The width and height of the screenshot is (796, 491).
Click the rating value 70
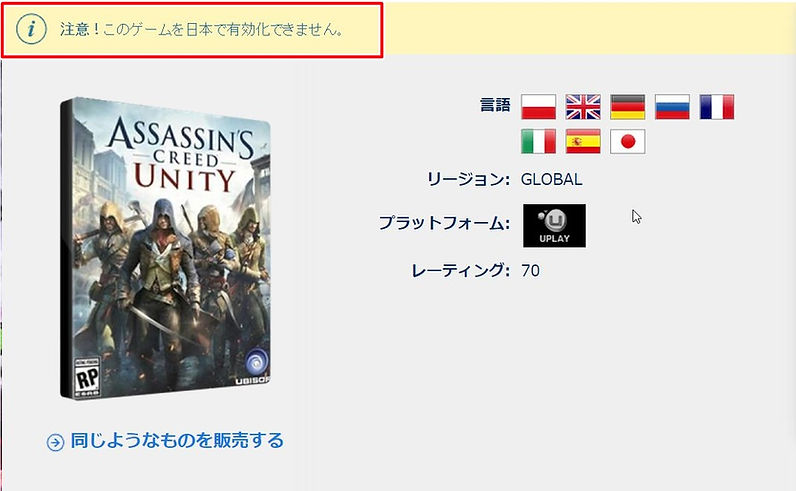(x=530, y=271)
